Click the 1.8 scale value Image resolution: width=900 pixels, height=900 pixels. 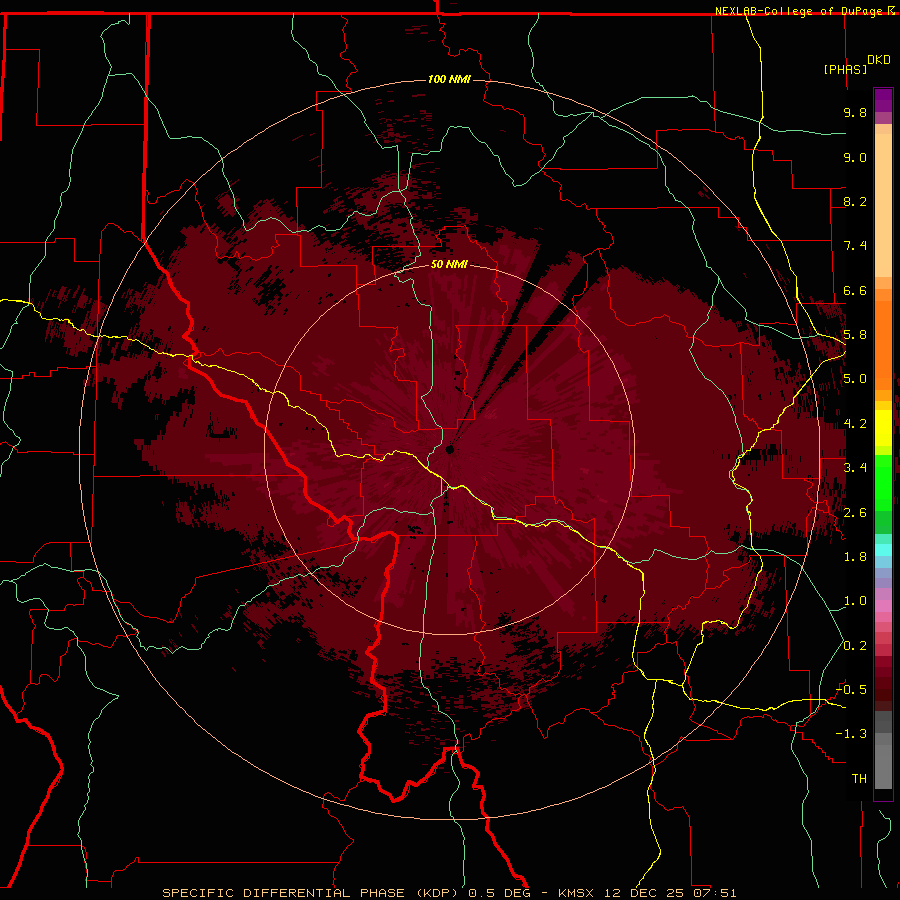click(855, 557)
